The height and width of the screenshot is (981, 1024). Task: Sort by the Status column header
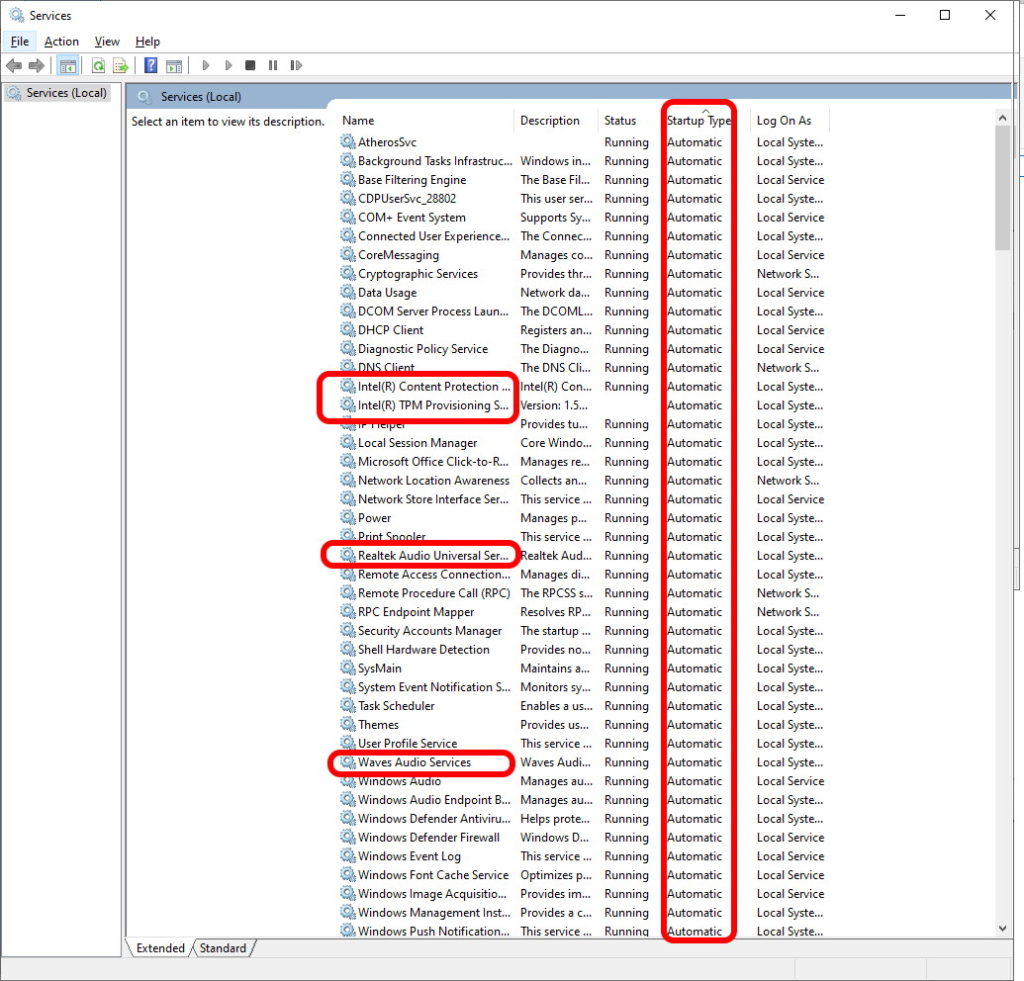[620, 120]
